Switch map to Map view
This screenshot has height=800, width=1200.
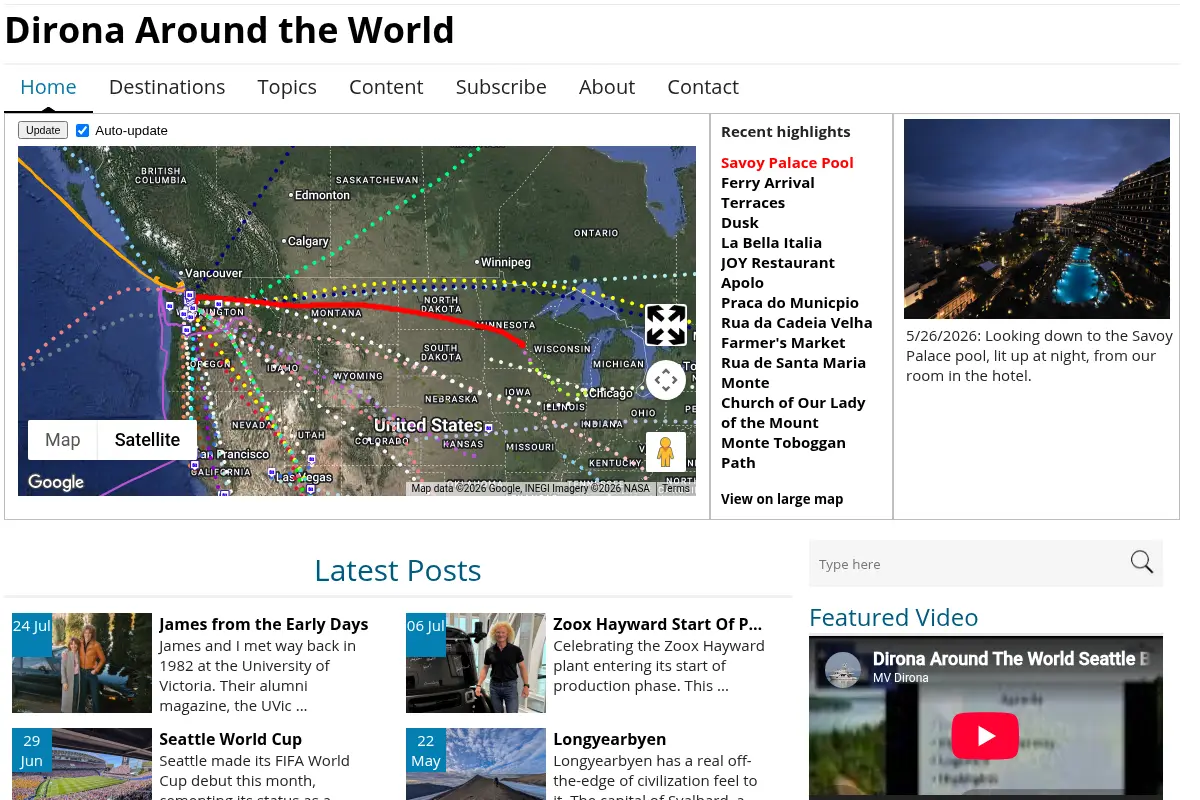[x=63, y=440]
